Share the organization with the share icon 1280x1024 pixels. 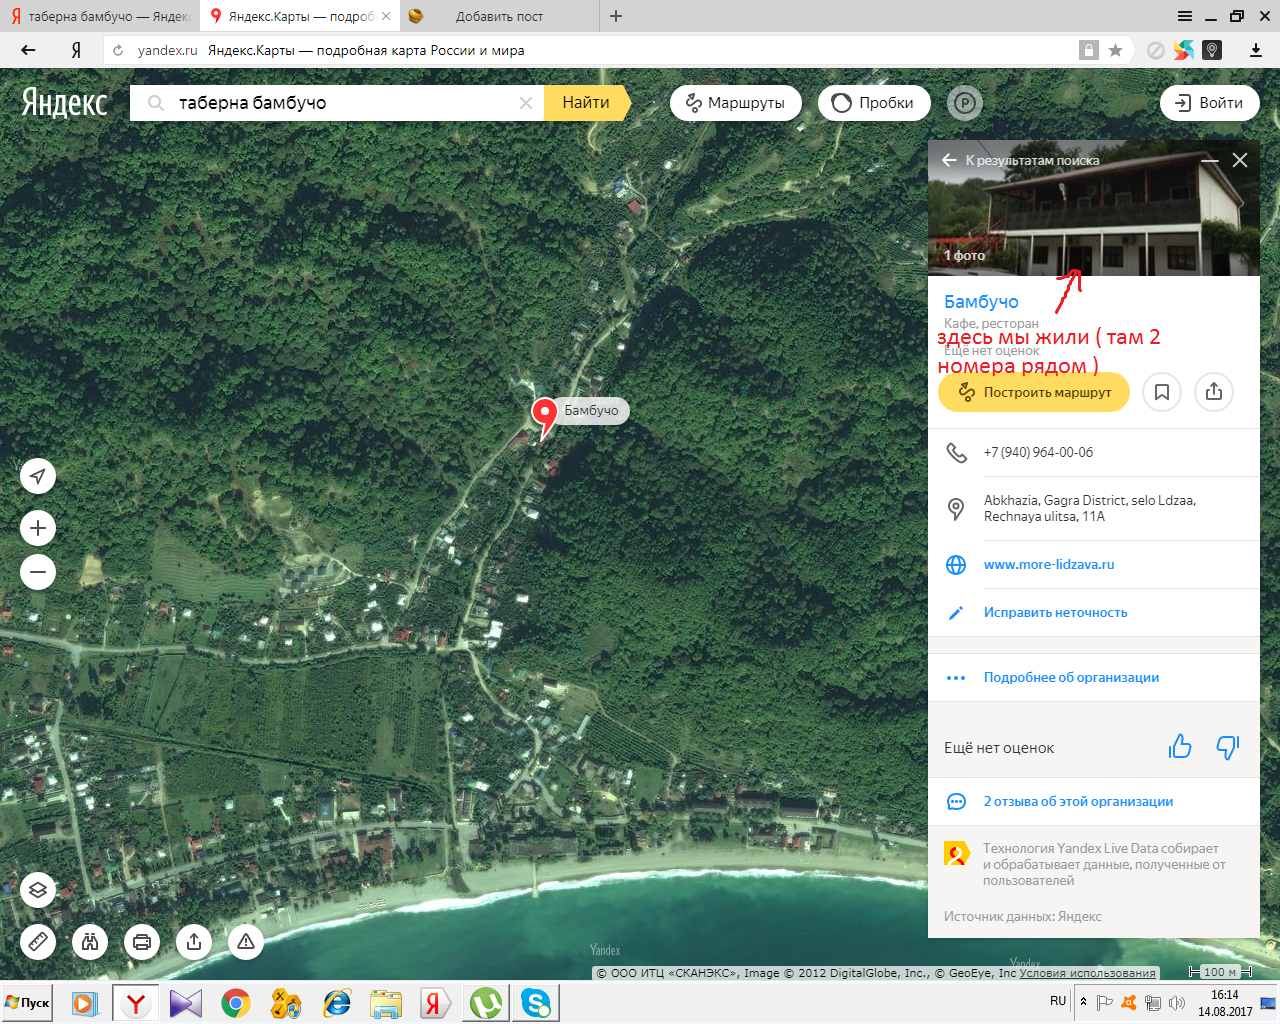click(x=1214, y=392)
